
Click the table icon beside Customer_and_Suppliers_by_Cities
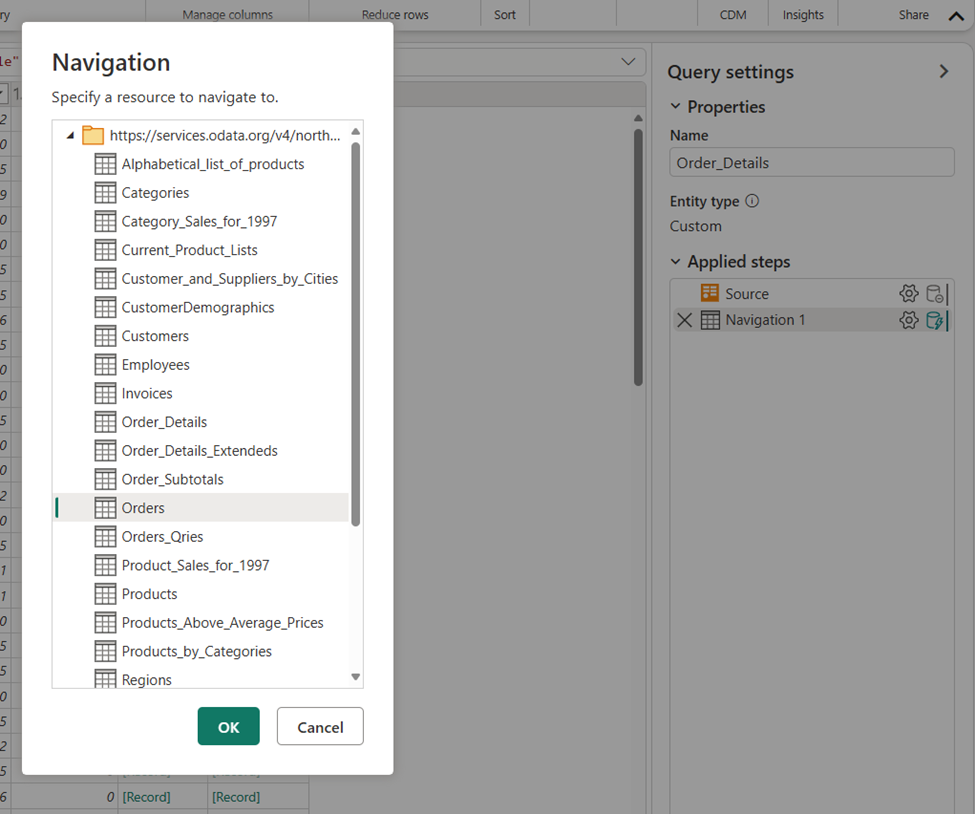coord(105,279)
